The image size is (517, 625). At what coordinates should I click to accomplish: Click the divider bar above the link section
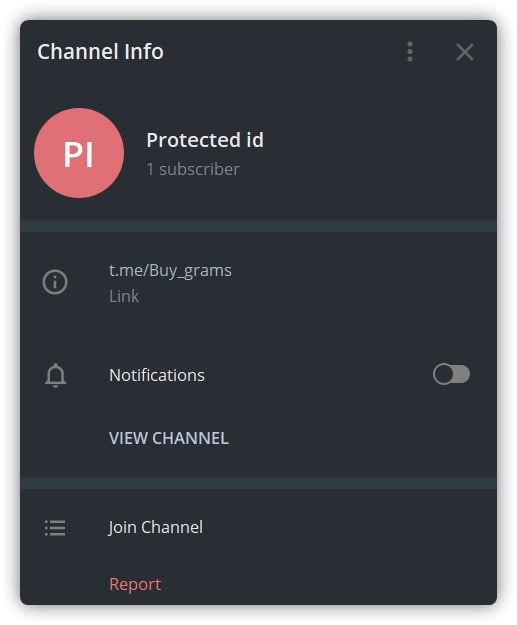pyautogui.click(x=258, y=226)
